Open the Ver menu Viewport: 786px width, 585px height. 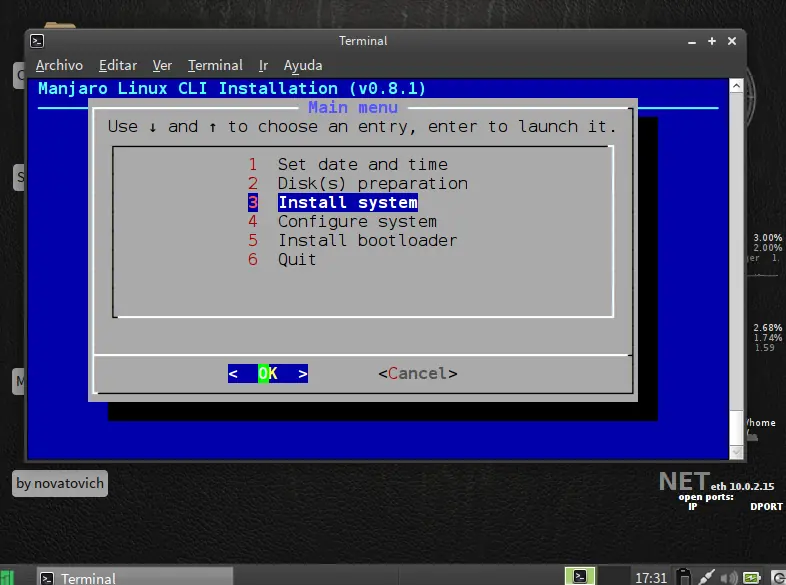(162, 66)
